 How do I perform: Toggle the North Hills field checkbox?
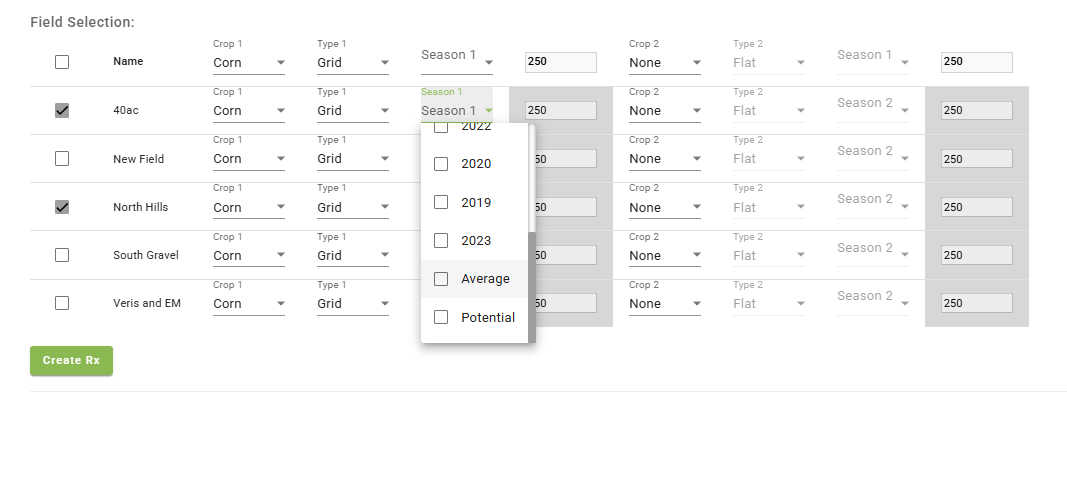pyautogui.click(x=62, y=207)
